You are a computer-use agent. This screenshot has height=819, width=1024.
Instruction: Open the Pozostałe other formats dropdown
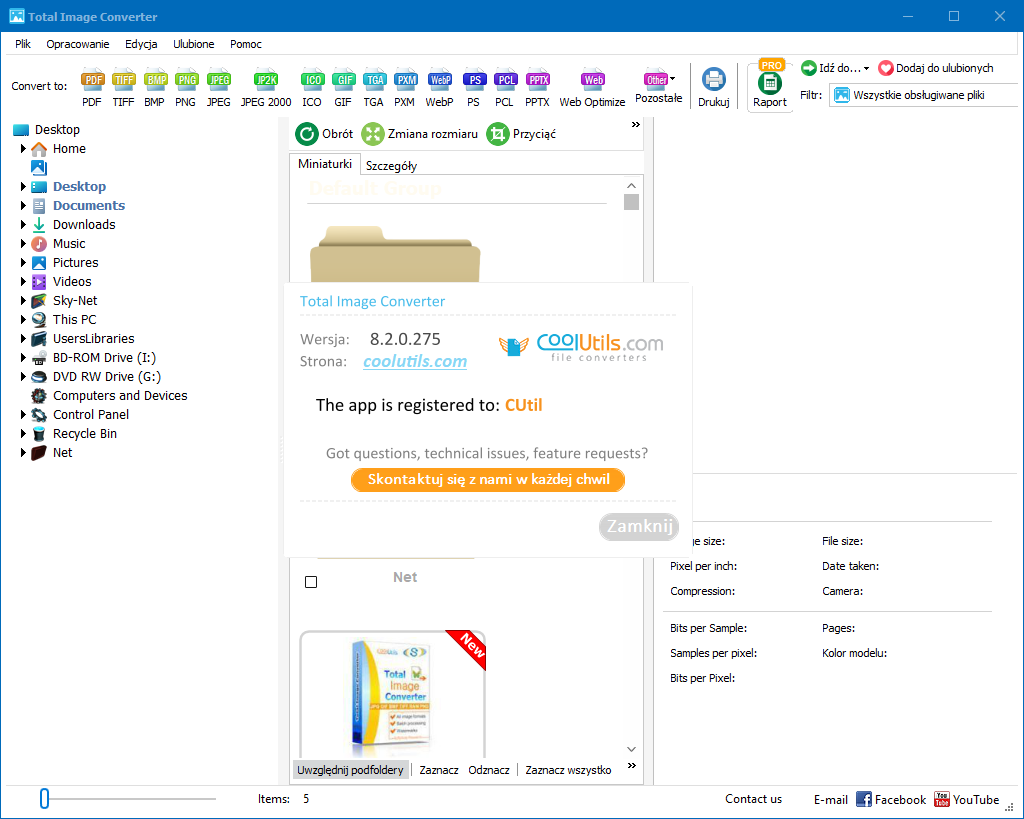[x=659, y=86]
